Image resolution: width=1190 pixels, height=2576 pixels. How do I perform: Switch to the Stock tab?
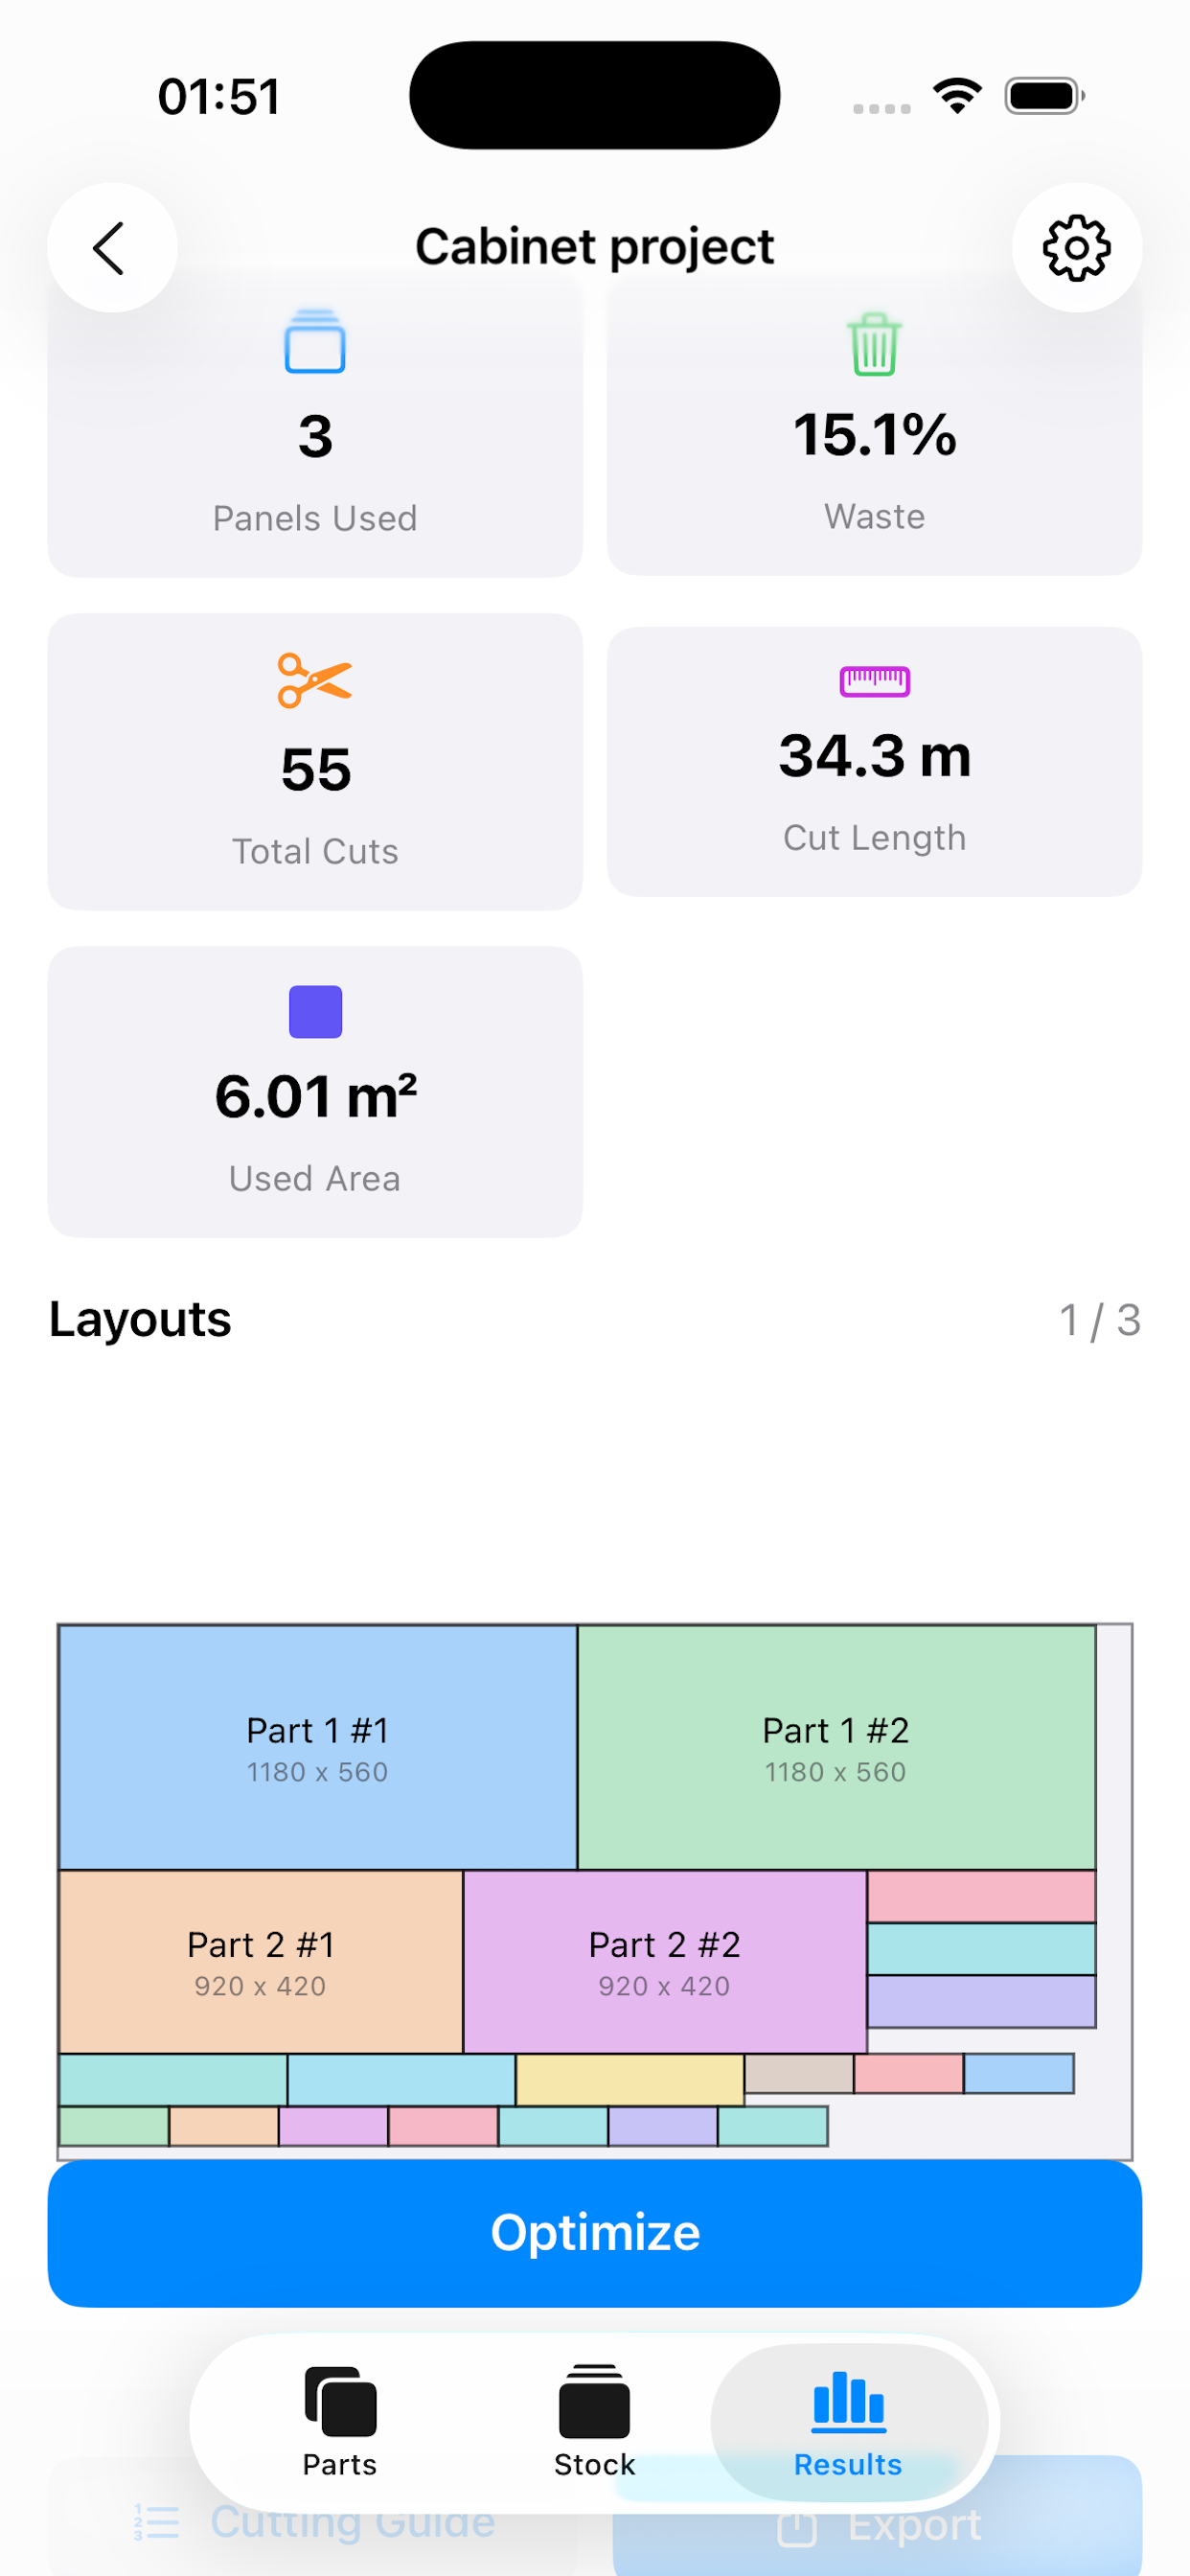click(x=594, y=2421)
